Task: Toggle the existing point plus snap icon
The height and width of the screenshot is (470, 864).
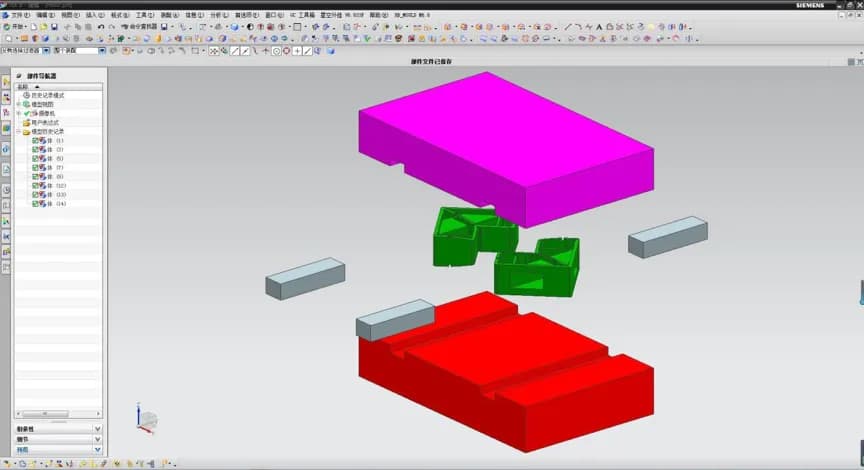Action: (297, 51)
